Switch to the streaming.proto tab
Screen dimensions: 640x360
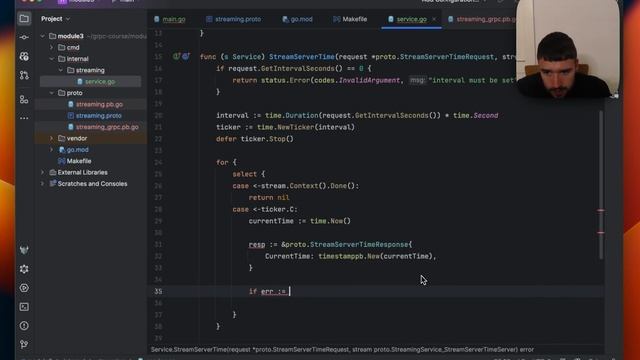(233, 19)
